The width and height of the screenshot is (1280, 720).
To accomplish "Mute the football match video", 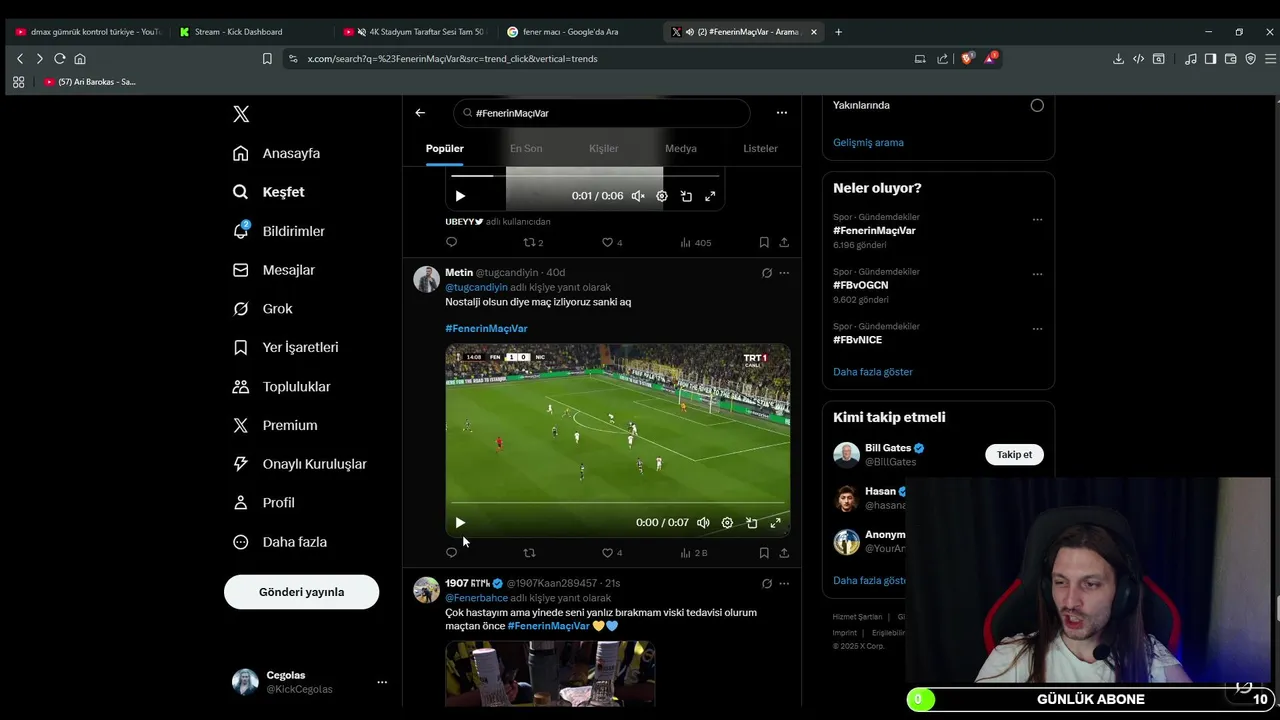I will [x=703, y=523].
